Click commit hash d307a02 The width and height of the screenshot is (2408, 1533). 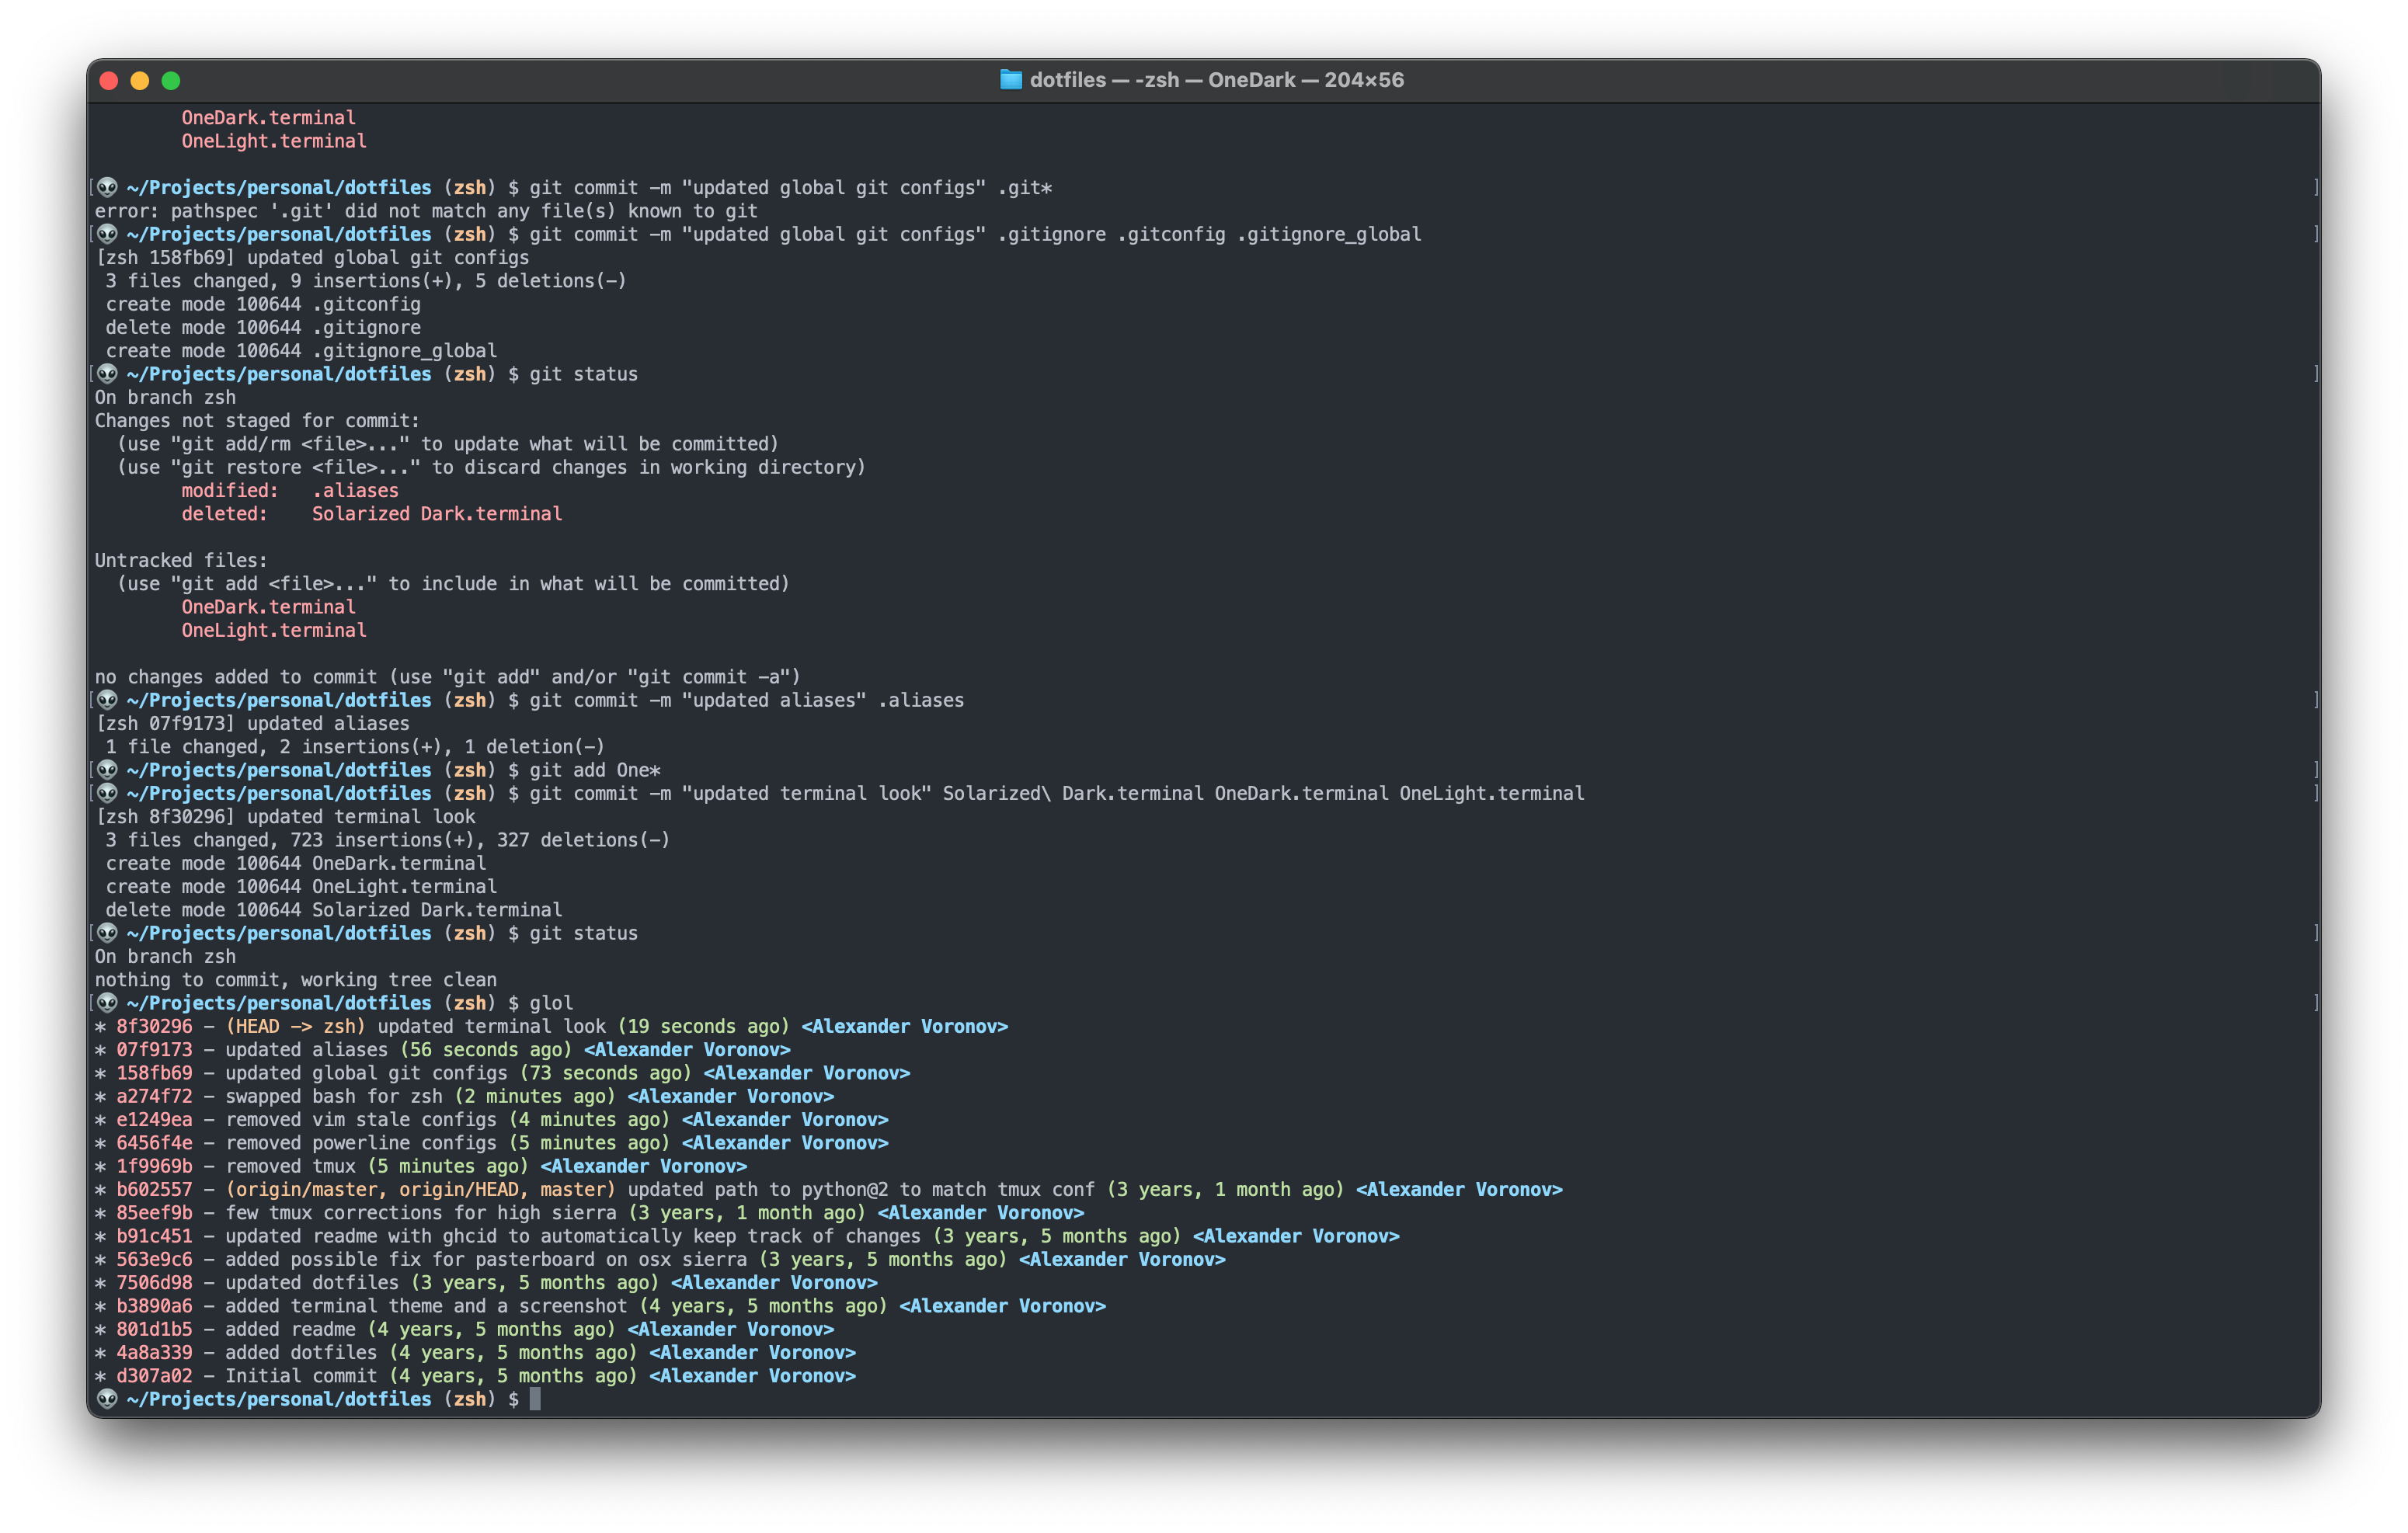[x=154, y=1376]
